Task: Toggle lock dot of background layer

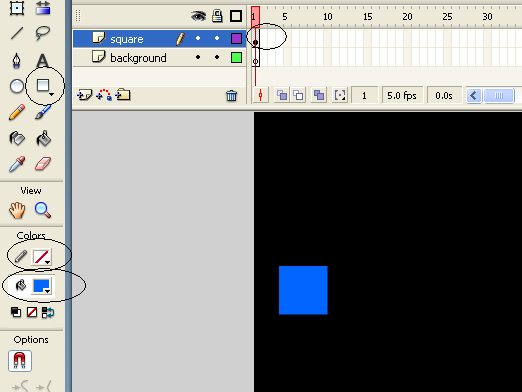Action: (217, 57)
